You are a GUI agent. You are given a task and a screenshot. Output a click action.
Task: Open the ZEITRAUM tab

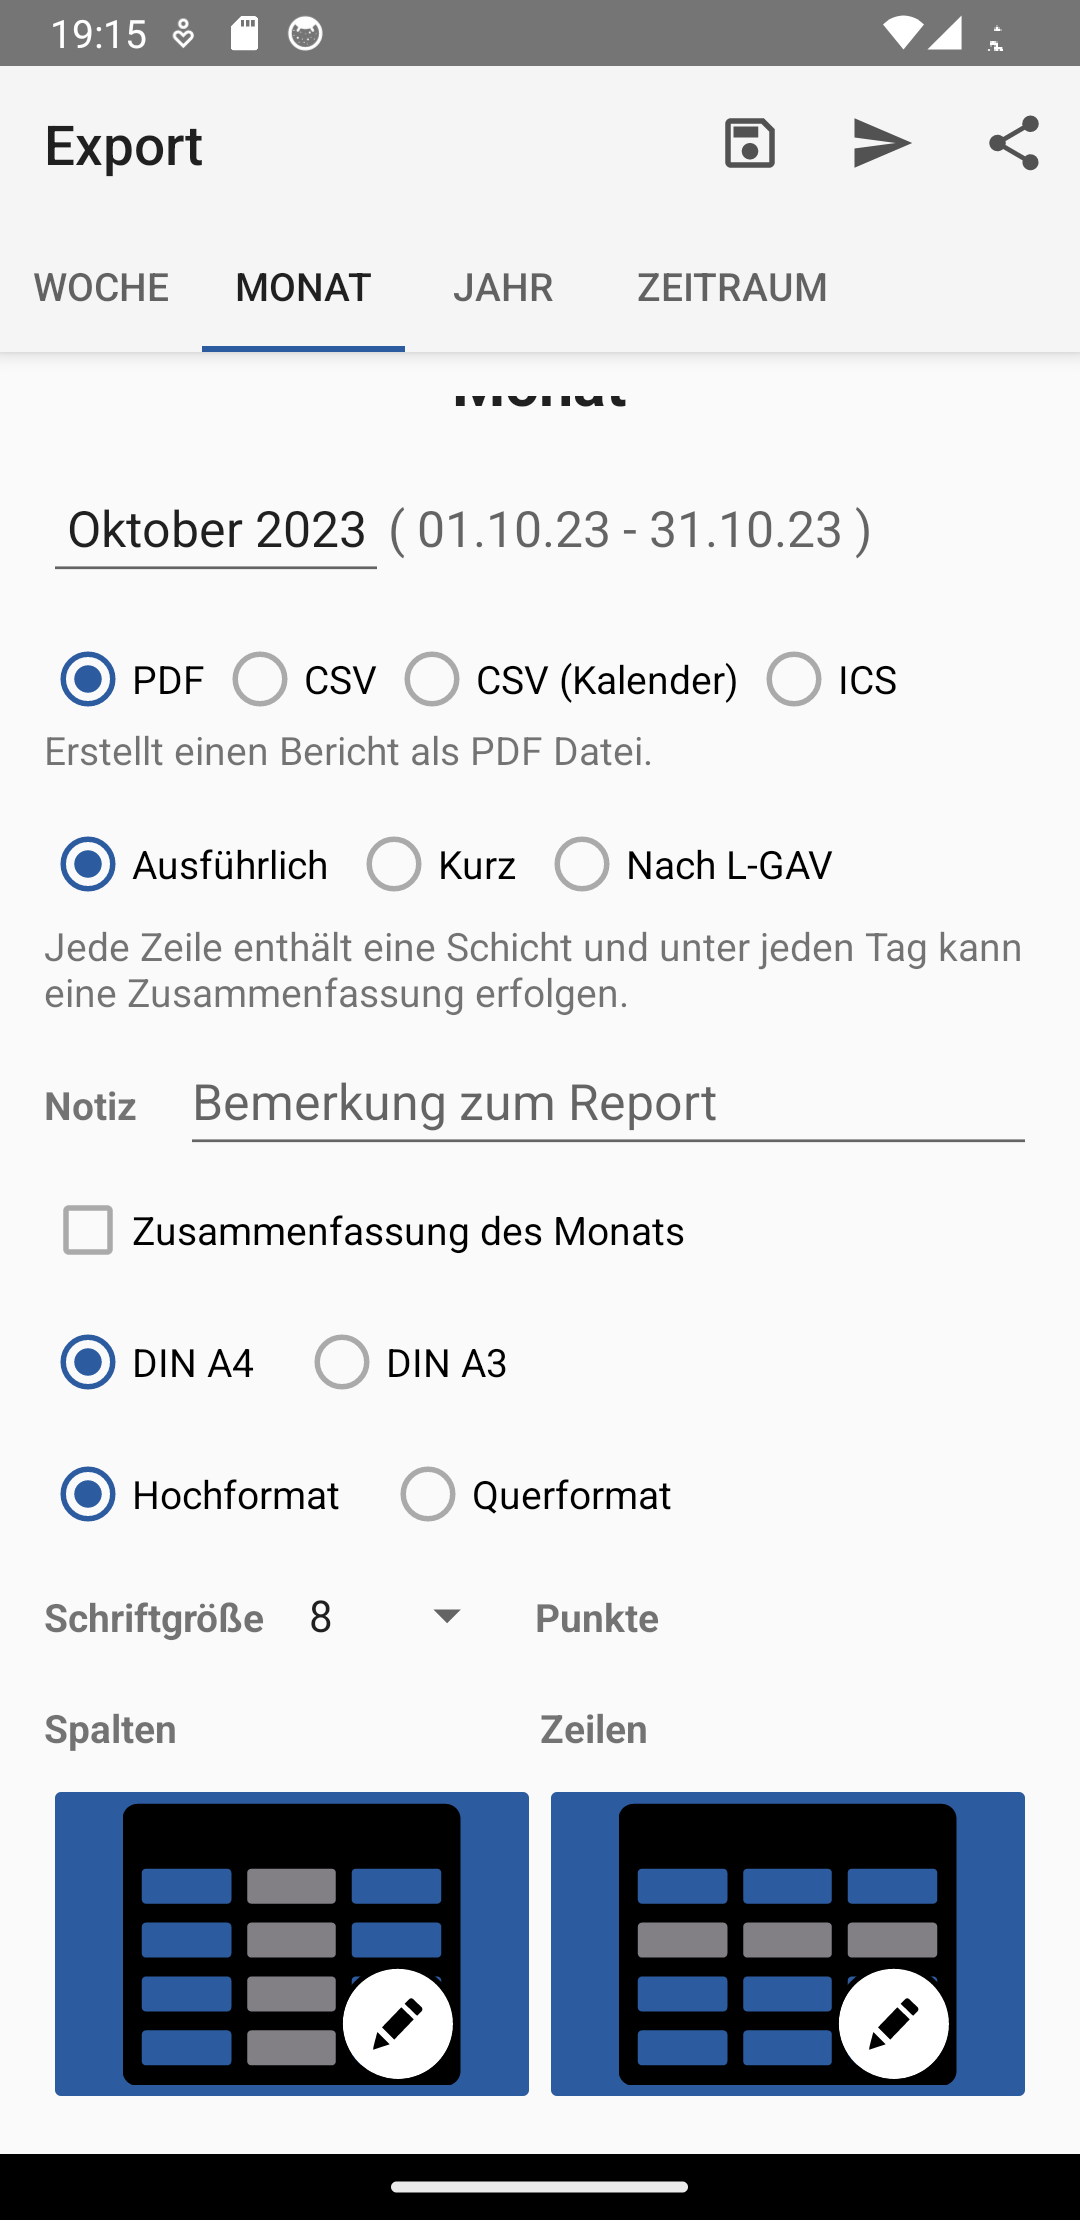(732, 288)
